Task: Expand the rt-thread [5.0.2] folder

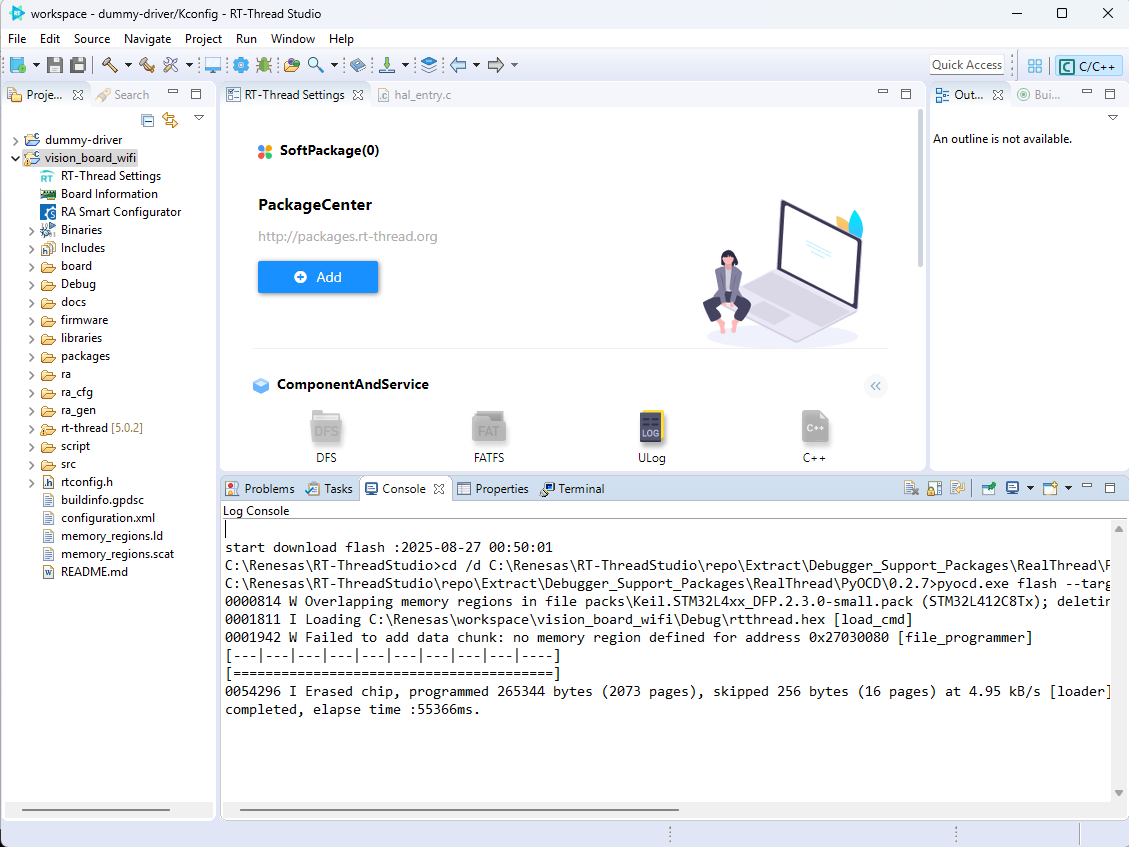Action: pyautogui.click(x=33, y=428)
